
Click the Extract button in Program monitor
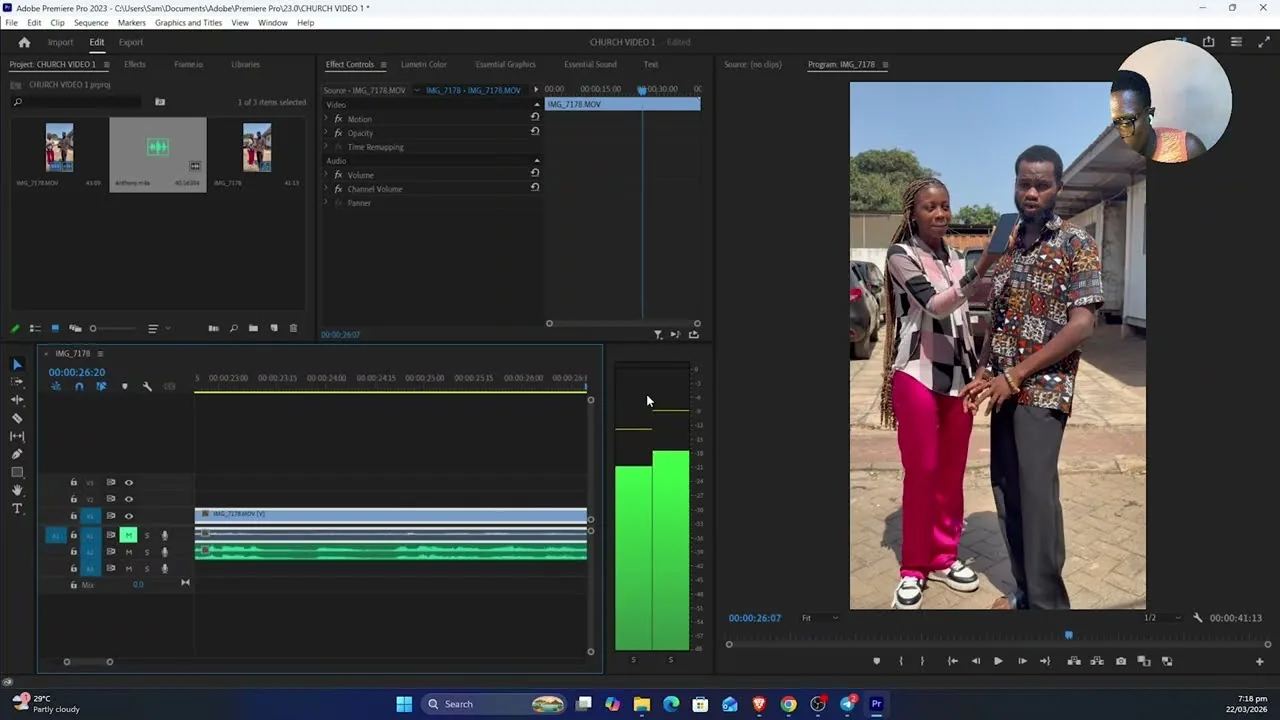1097,661
